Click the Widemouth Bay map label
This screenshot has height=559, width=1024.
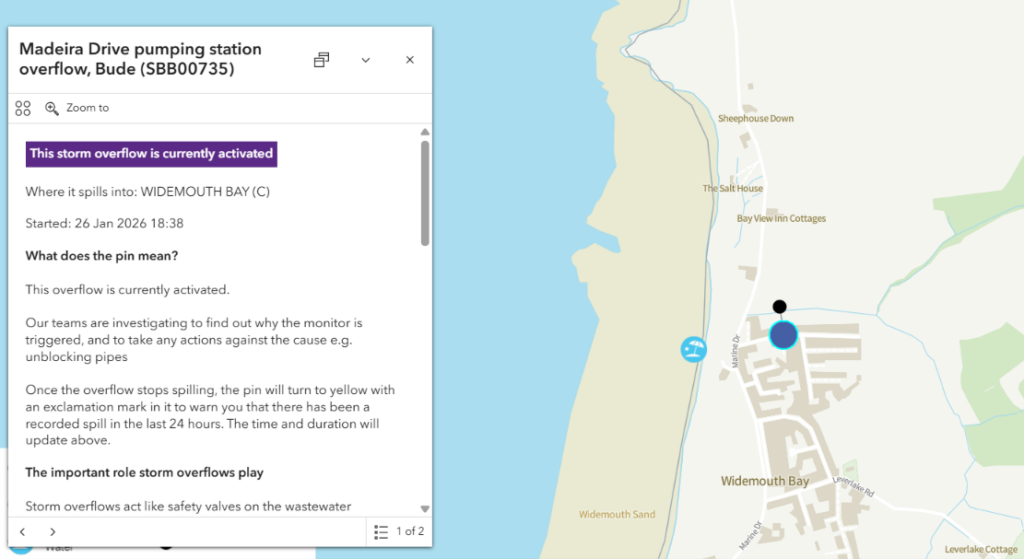click(765, 481)
